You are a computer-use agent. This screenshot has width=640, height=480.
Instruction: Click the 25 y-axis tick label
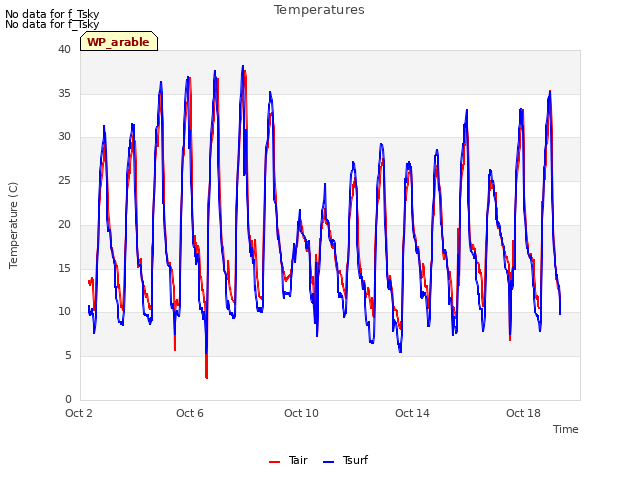click(x=64, y=180)
